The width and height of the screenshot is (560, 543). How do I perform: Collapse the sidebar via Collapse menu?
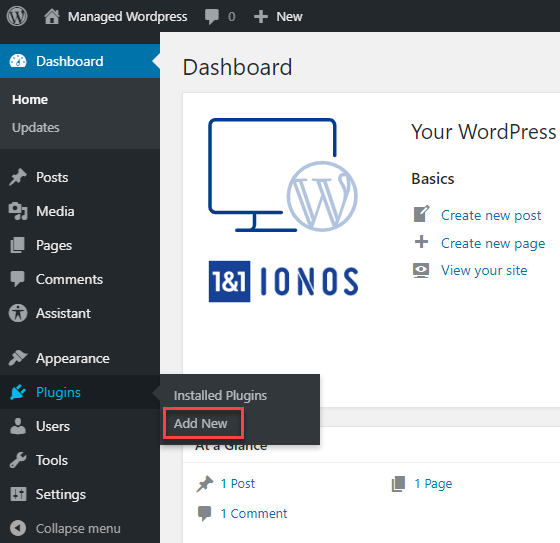coord(78,528)
